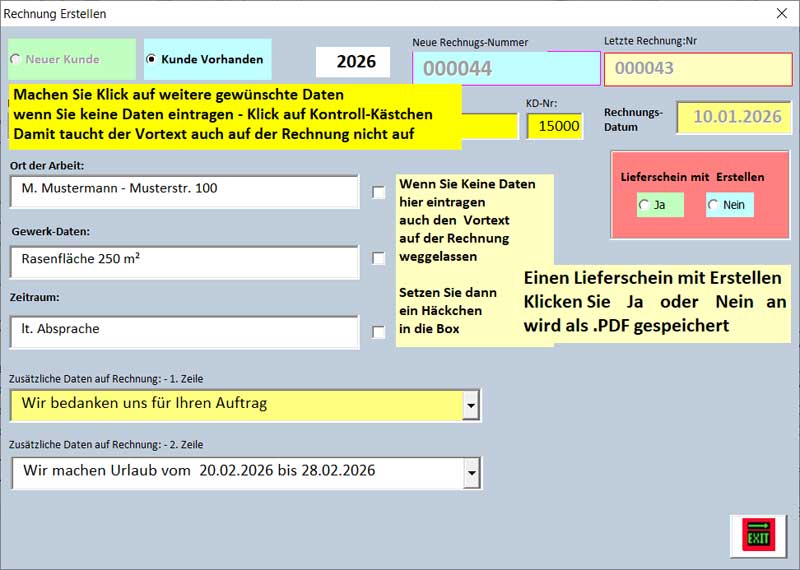Click the Zeitraum field 'lt. Absprache'

(184, 331)
